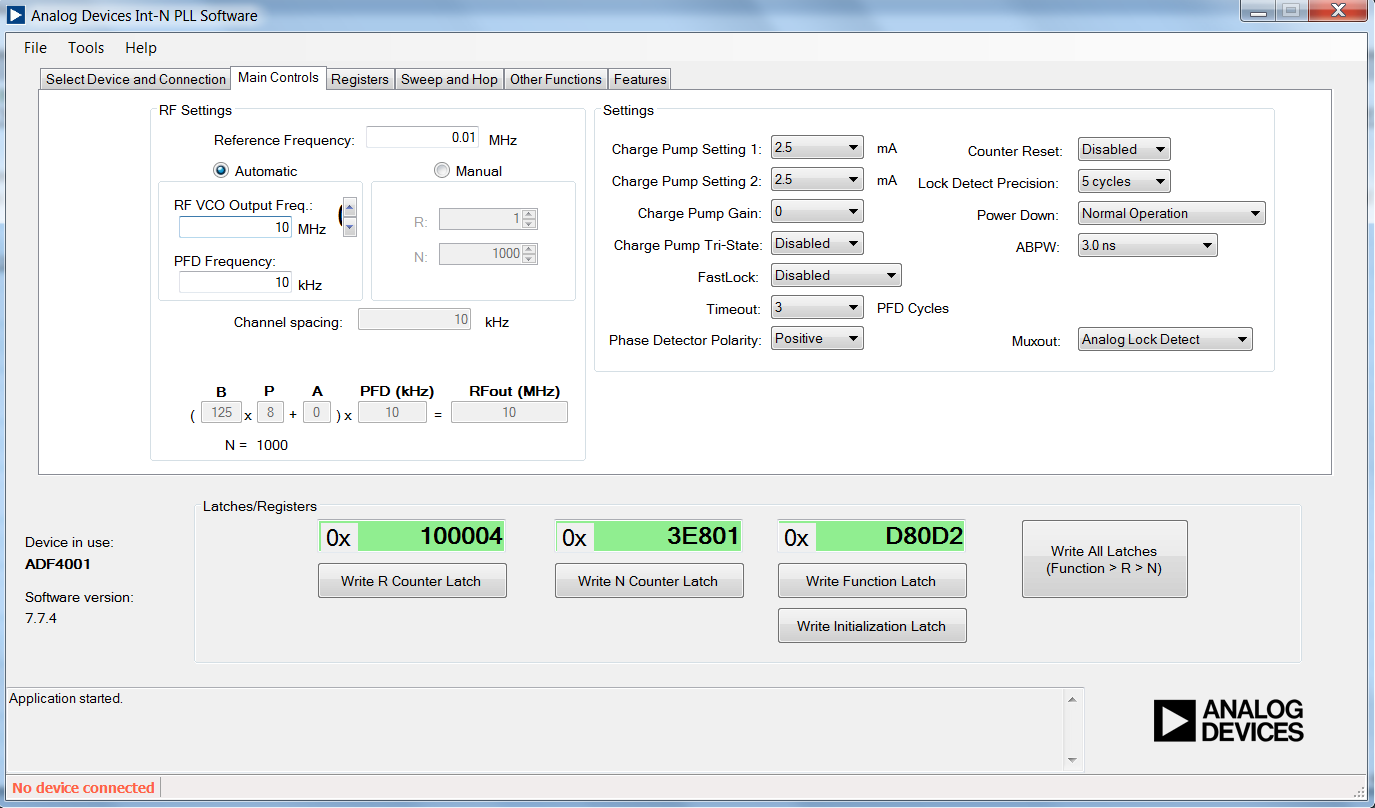
Task: Click the Analog Devices logo icon in title bar
Action: pyautogui.click(x=16, y=15)
